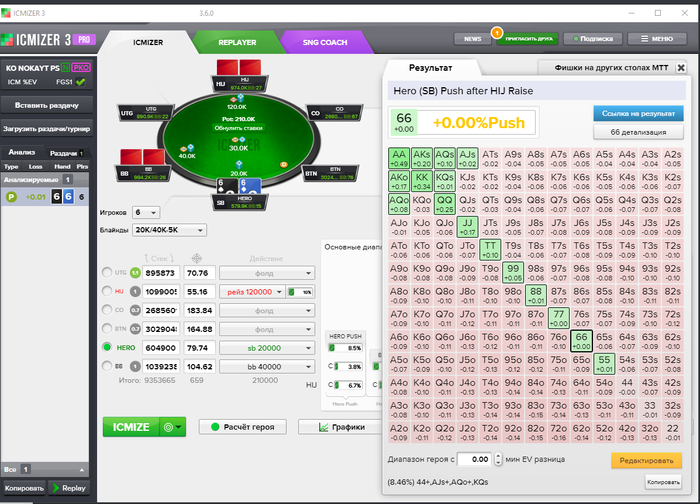This screenshot has width=700, height=504.
Task: Click the UTG stack badge icon 1.1
Action: click(x=135, y=273)
